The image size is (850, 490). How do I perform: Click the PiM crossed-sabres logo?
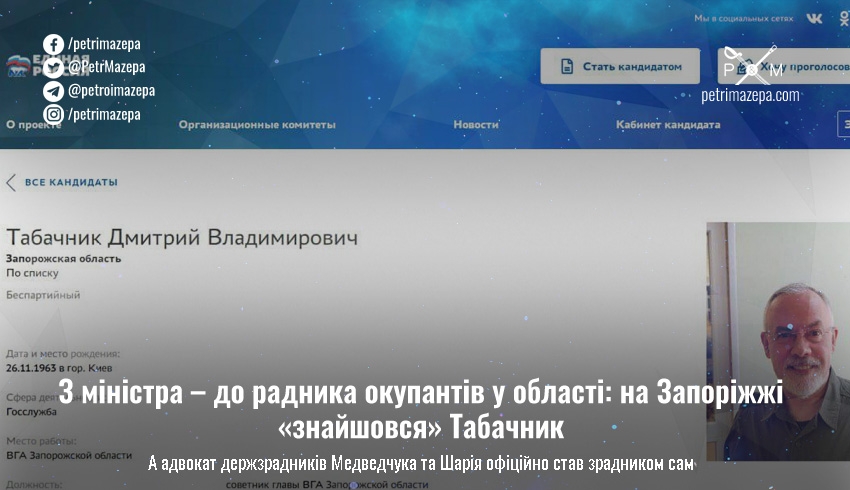coord(750,64)
